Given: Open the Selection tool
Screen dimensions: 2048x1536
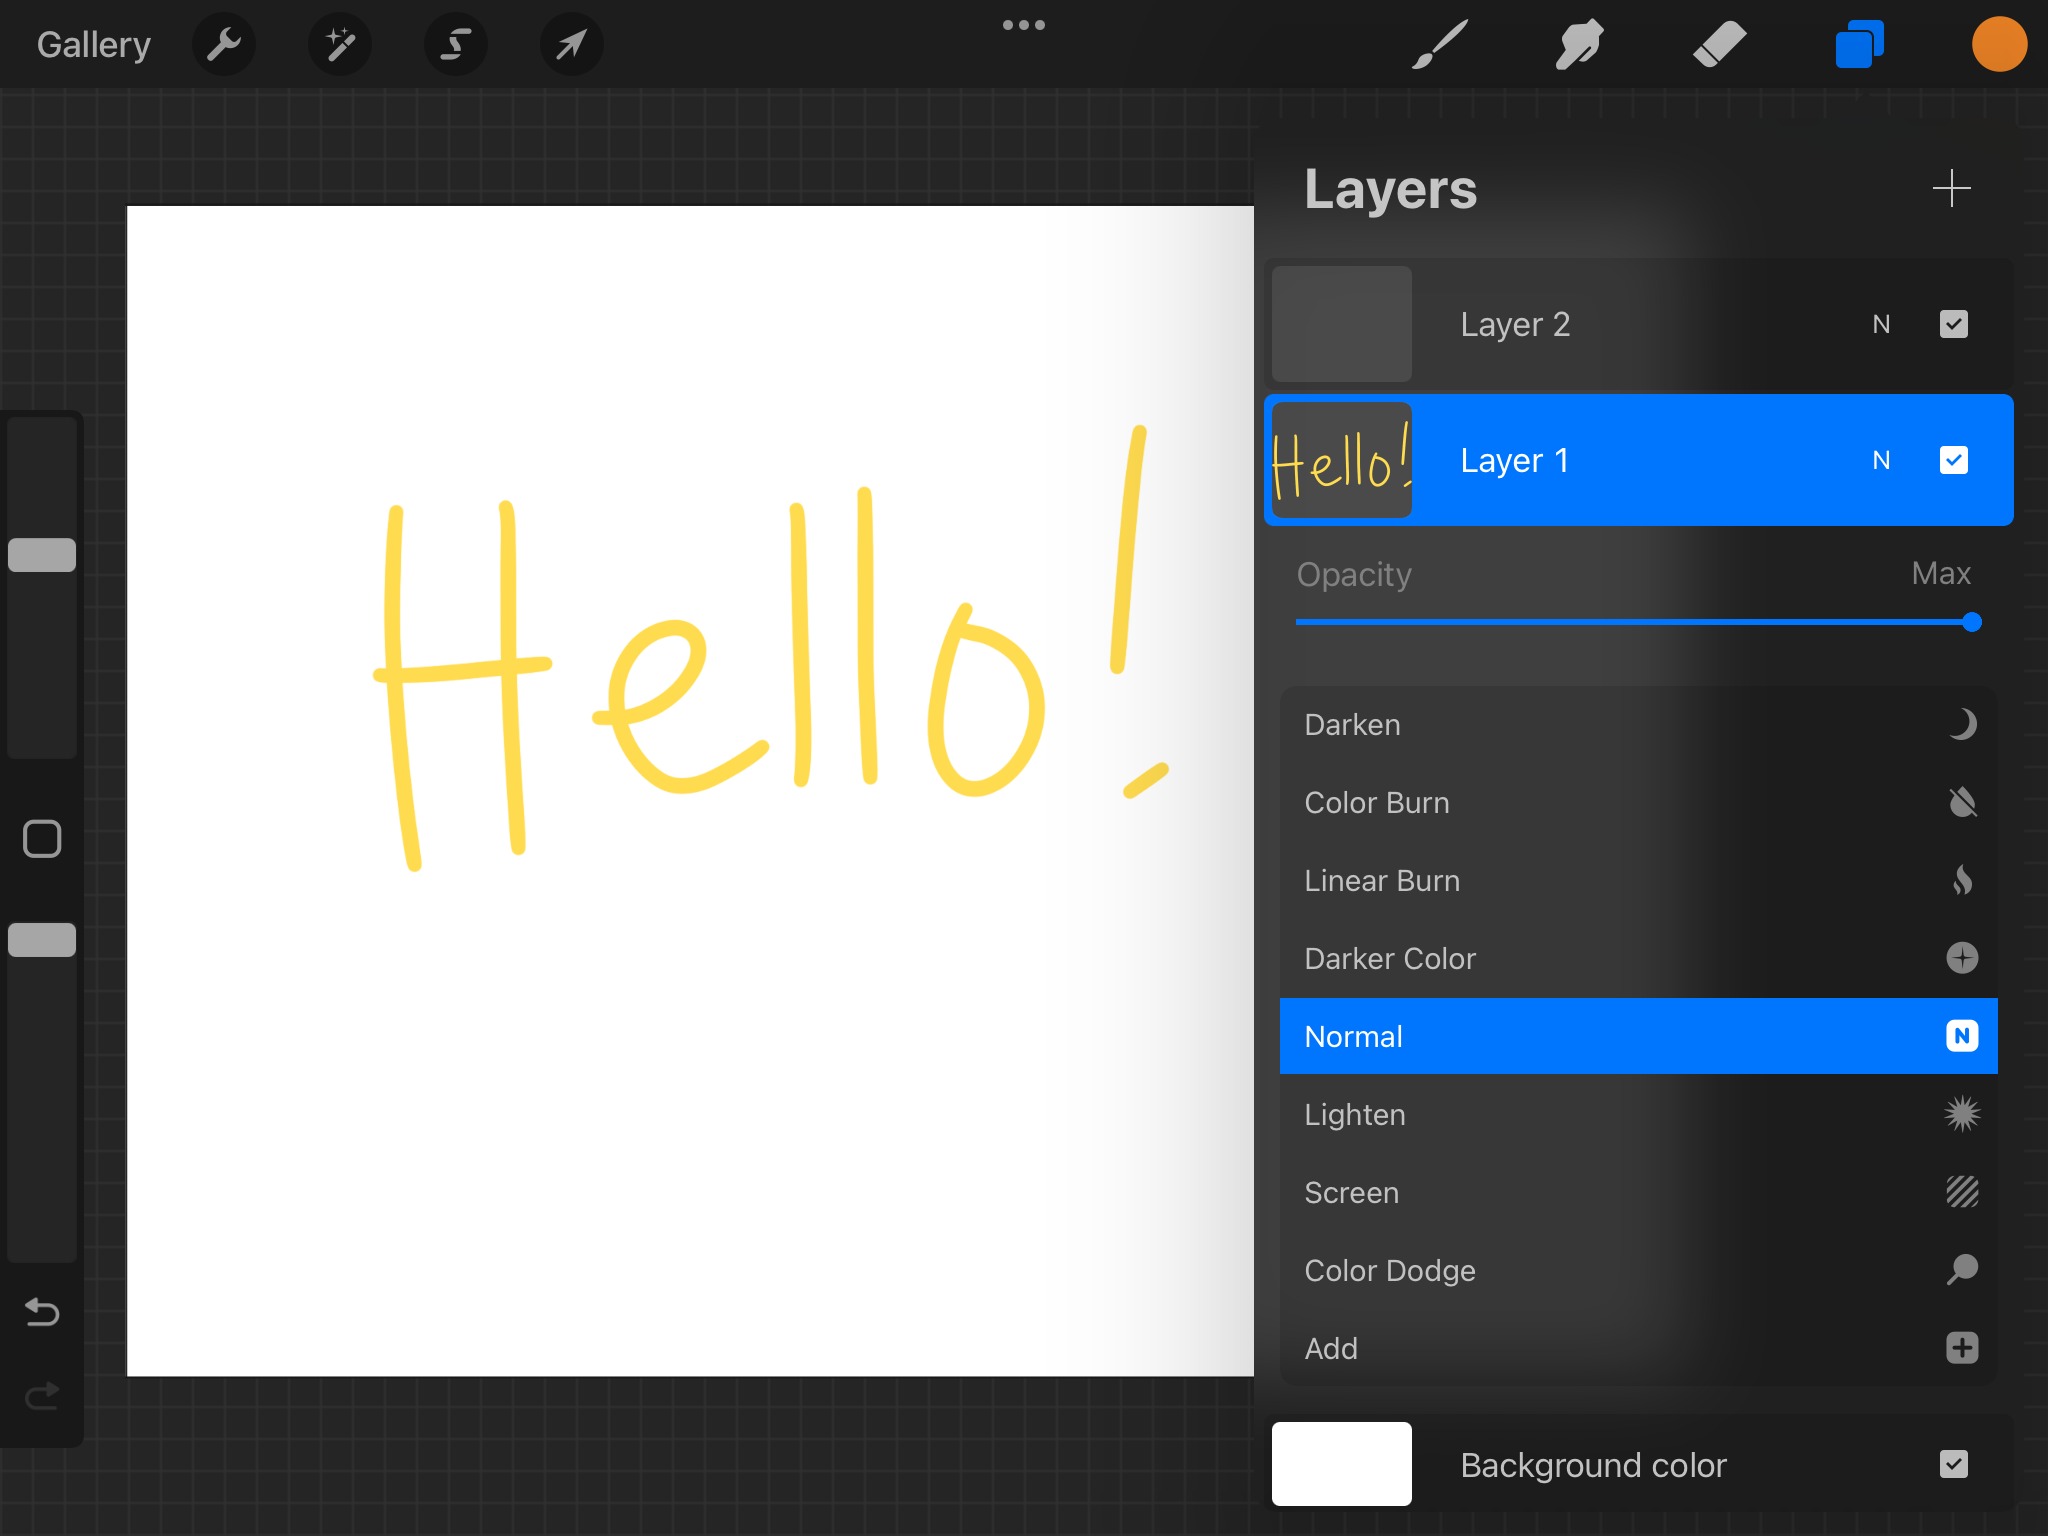Looking at the screenshot, I should pos(456,44).
